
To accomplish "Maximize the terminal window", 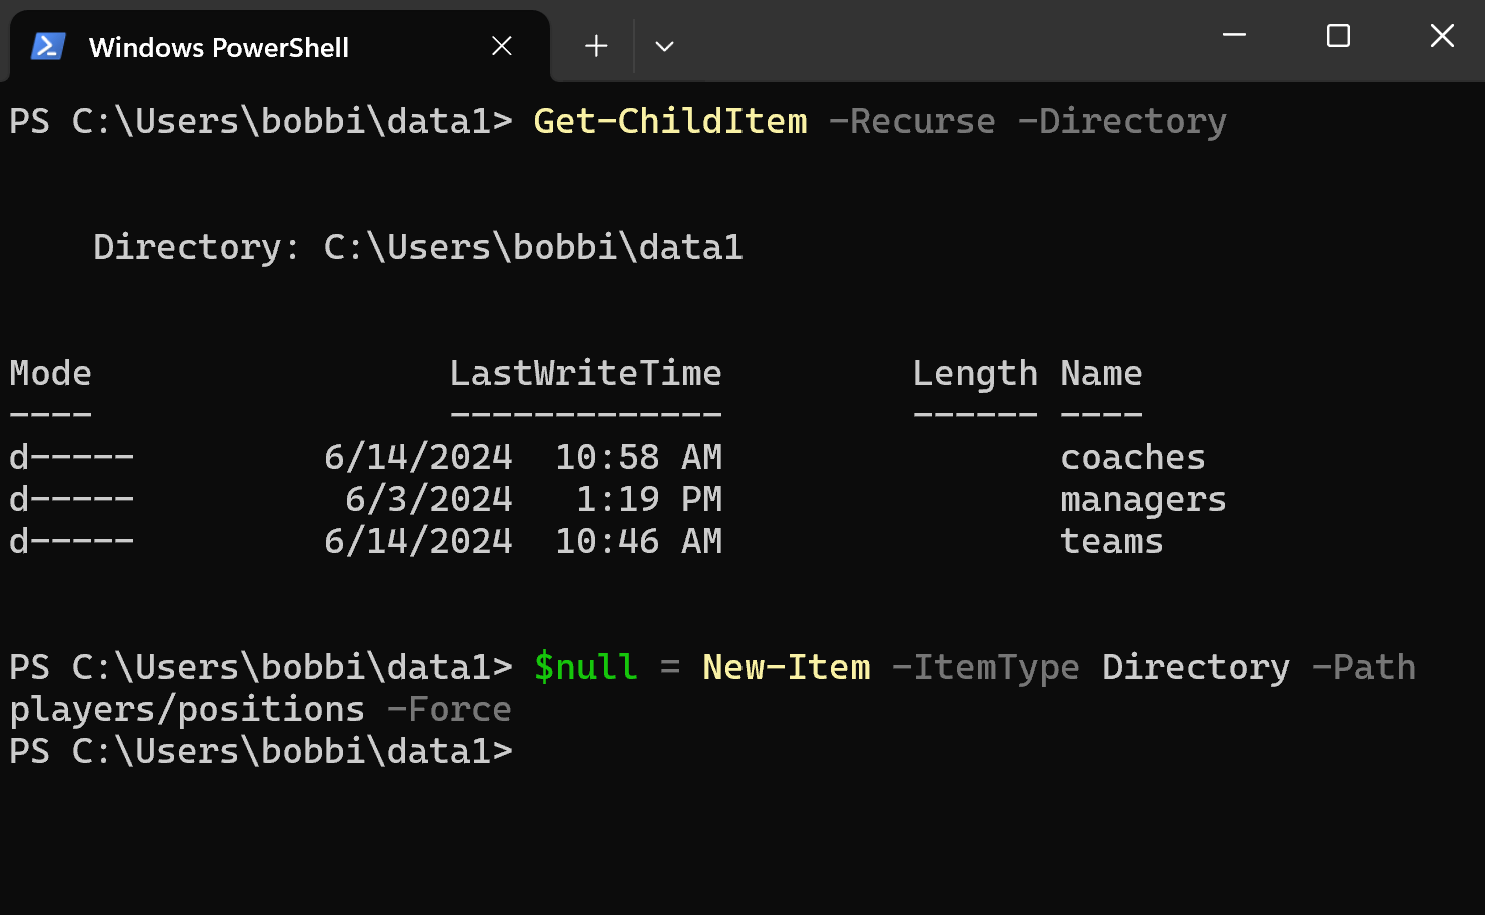I will 1338,36.
